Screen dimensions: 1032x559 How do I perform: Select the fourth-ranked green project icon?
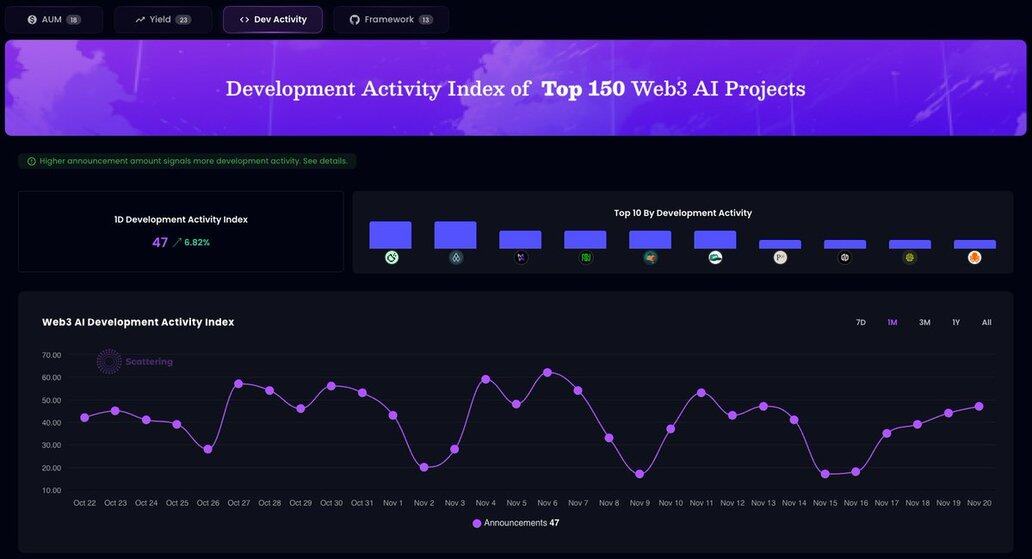586,258
